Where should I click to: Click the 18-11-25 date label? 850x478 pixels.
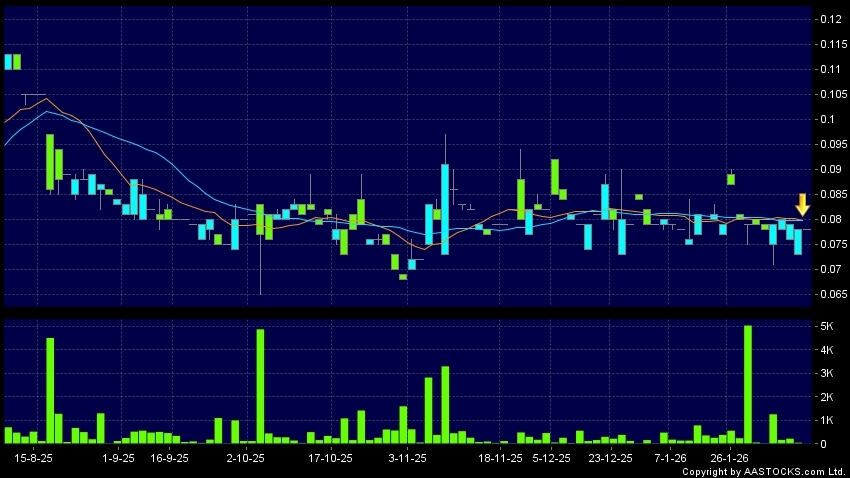500,458
